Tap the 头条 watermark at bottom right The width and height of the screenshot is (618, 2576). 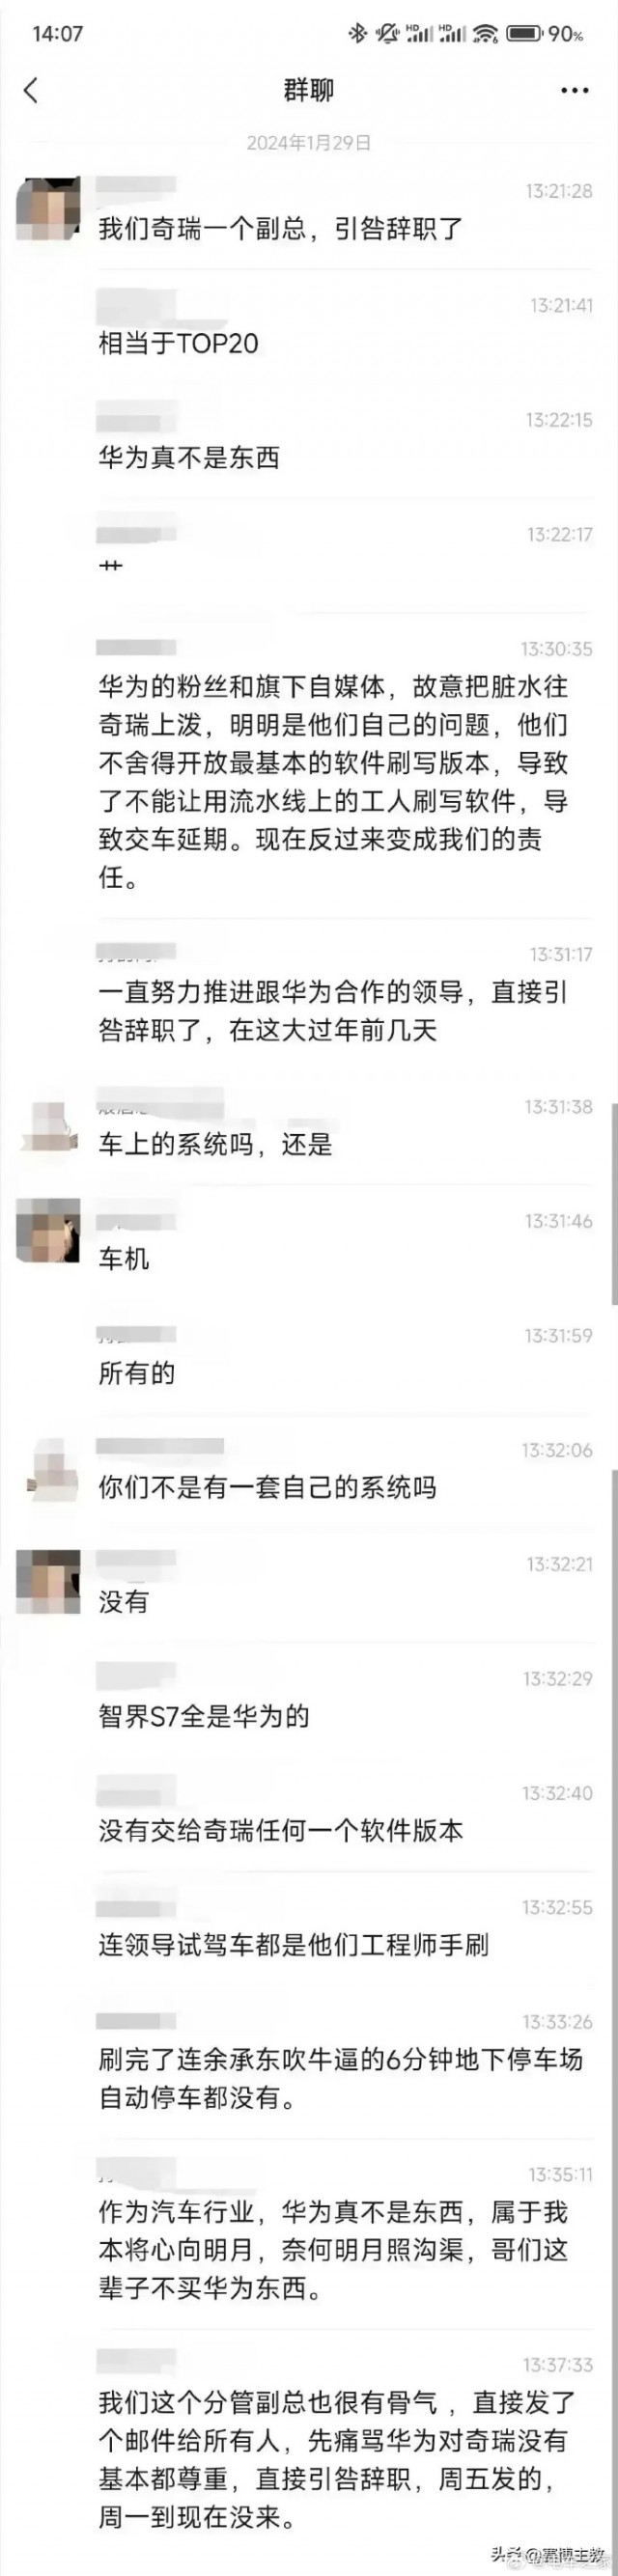(x=548, y=2557)
